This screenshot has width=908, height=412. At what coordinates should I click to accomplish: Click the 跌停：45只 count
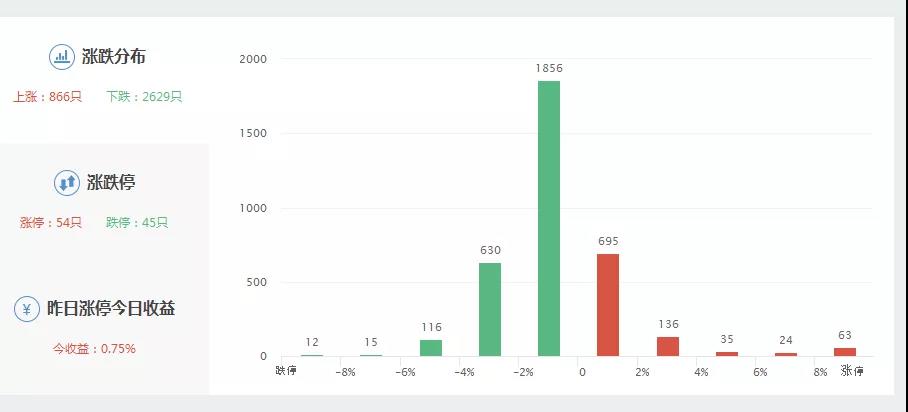coord(137,223)
